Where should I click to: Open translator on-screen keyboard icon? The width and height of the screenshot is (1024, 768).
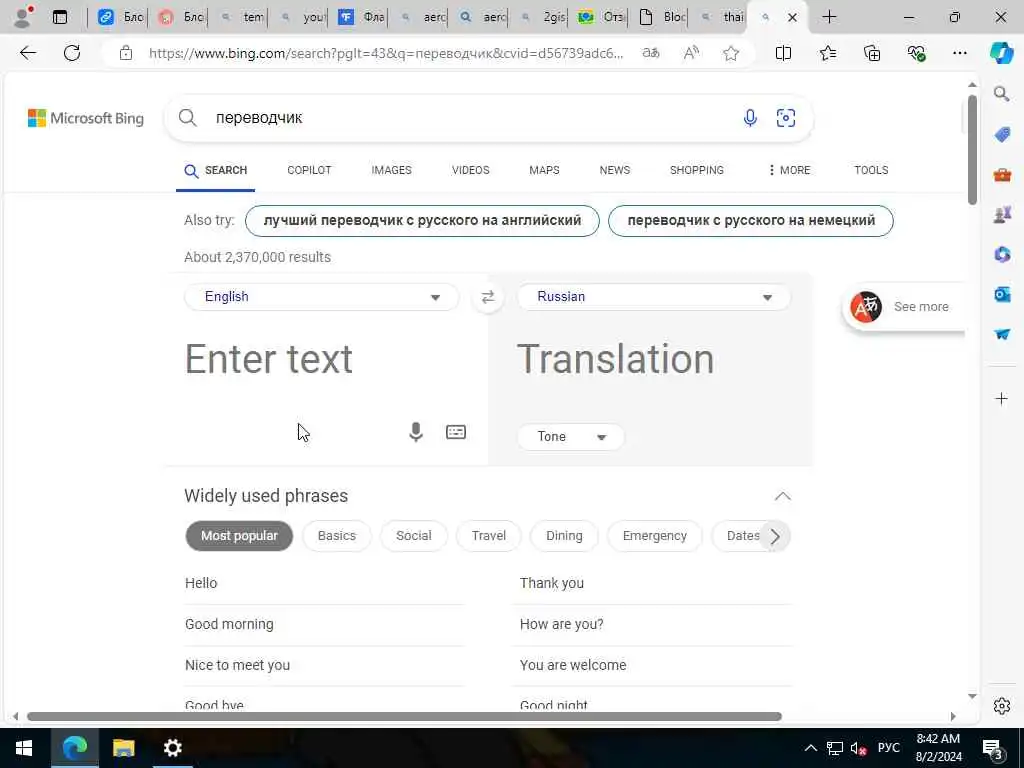(456, 432)
